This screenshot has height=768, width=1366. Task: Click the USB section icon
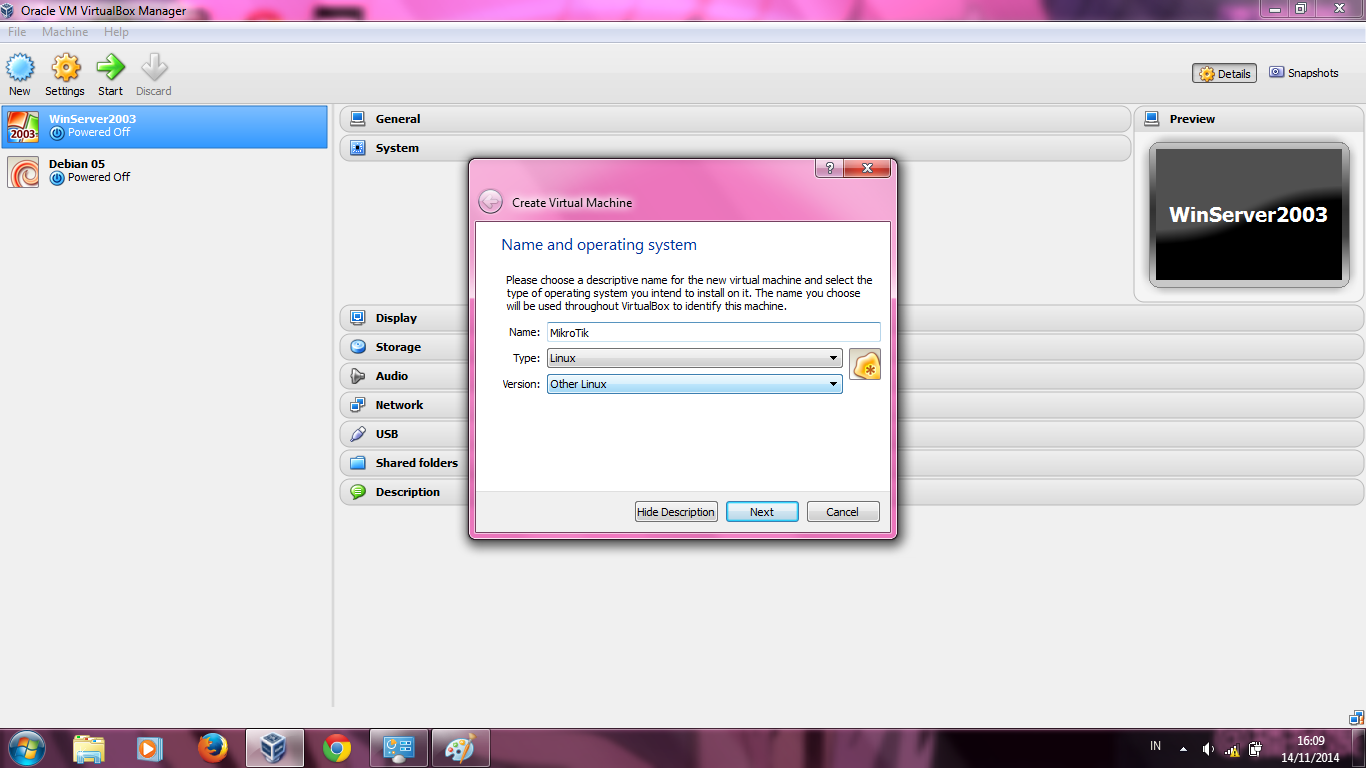357,434
